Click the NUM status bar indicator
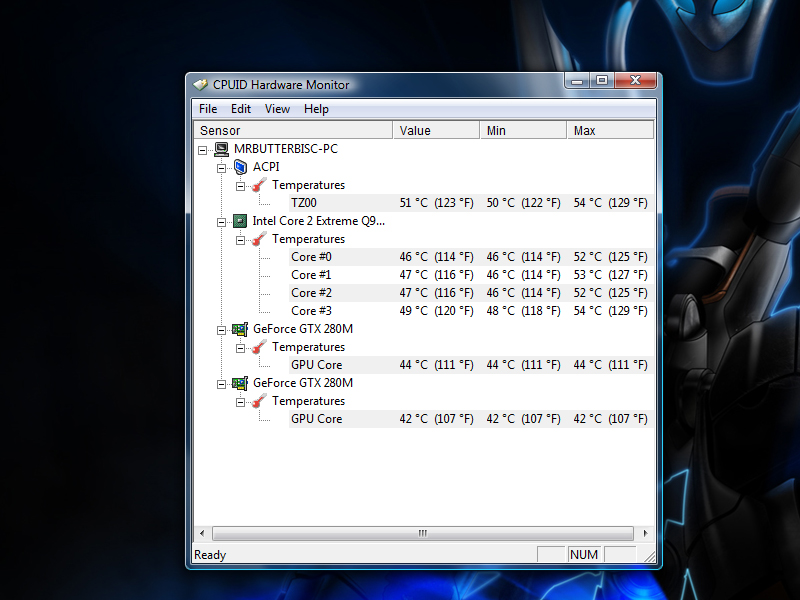 tap(584, 555)
